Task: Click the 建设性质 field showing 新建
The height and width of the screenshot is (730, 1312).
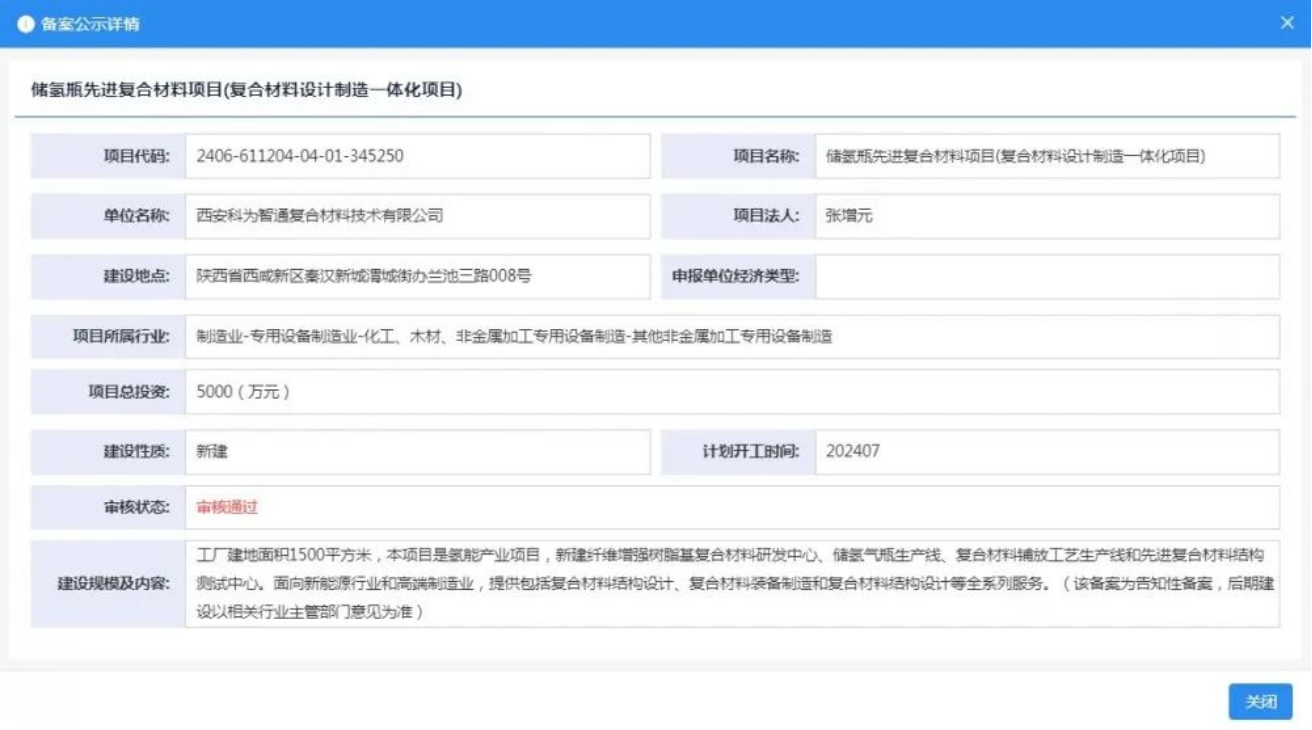Action: [x=417, y=452]
